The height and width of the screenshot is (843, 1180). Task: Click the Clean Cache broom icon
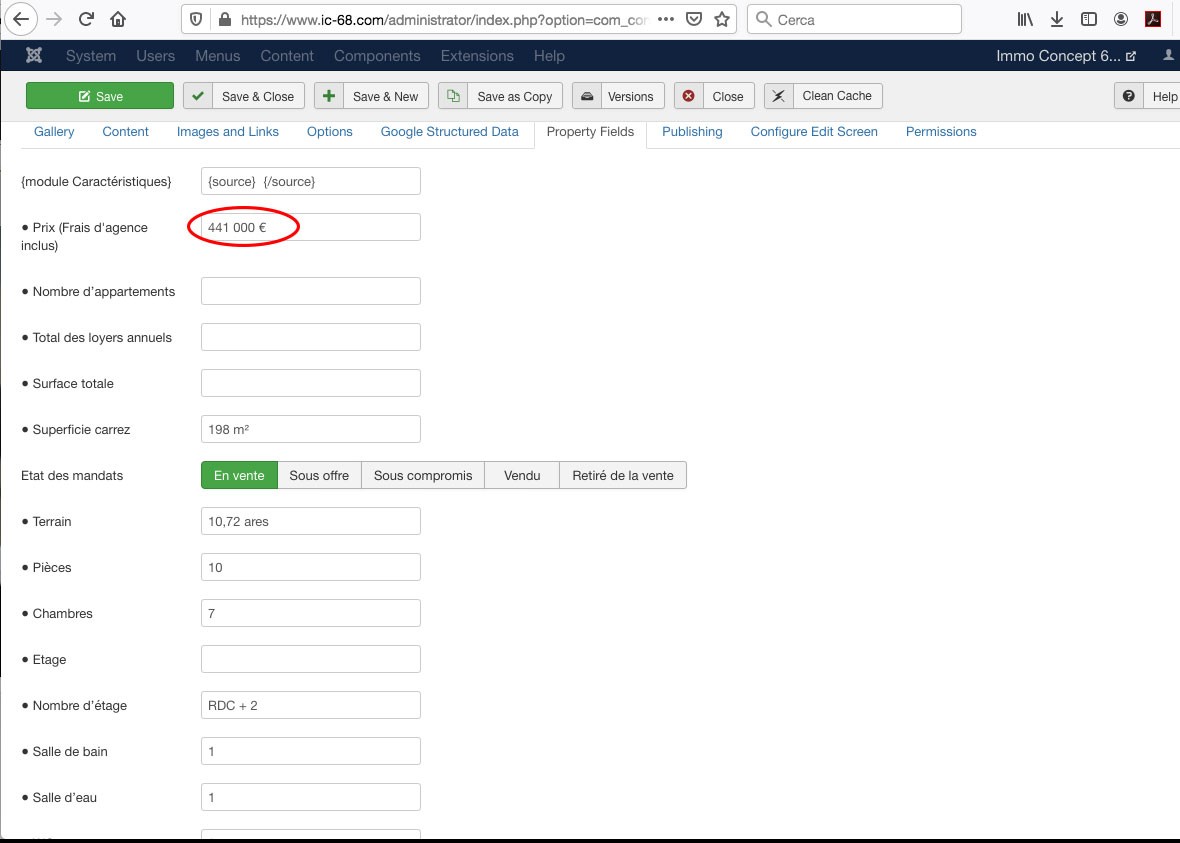[x=779, y=96]
